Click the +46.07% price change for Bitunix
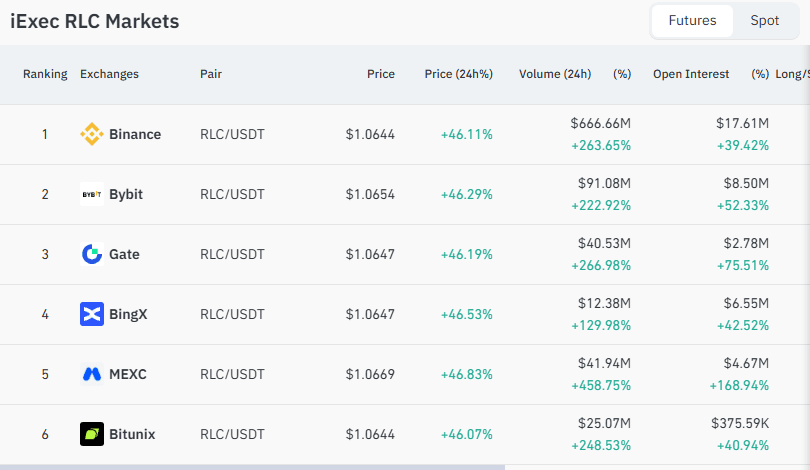The height and width of the screenshot is (470, 810). (466, 434)
